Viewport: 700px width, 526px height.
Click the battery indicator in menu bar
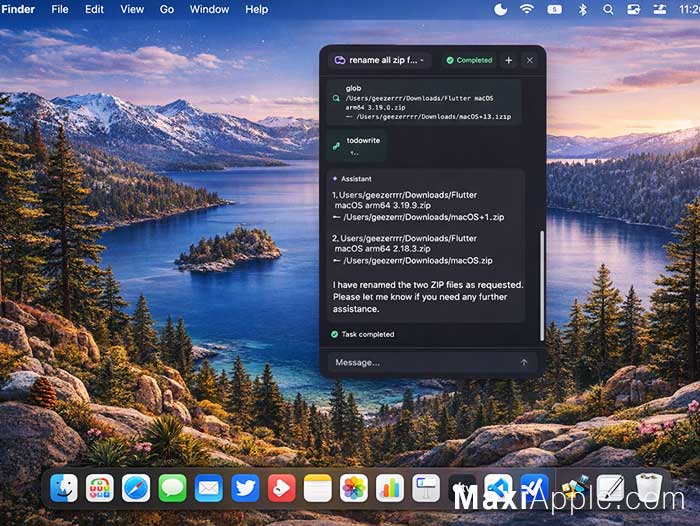pyautogui.click(x=554, y=9)
